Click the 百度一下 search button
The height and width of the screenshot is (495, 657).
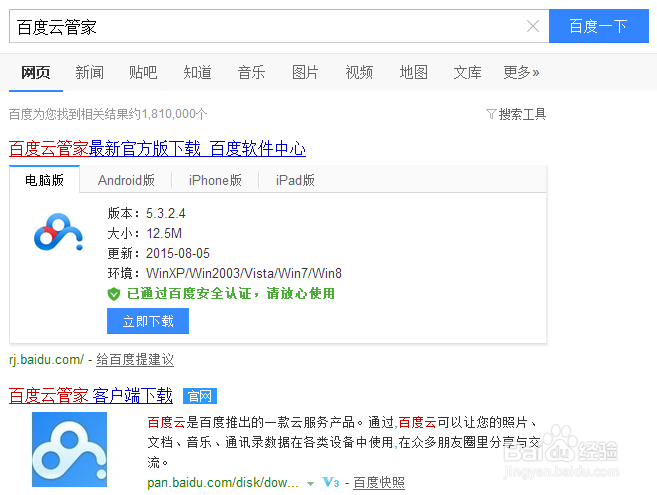click(x=598, y=26)
